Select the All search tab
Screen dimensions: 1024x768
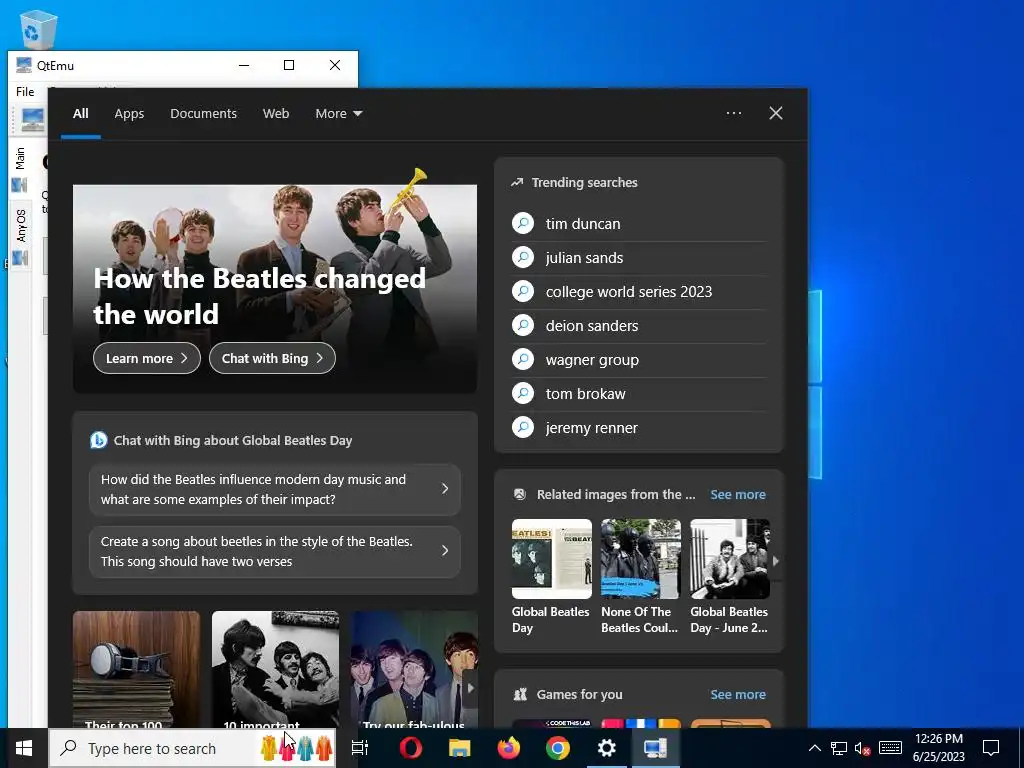tap(81, 114)
